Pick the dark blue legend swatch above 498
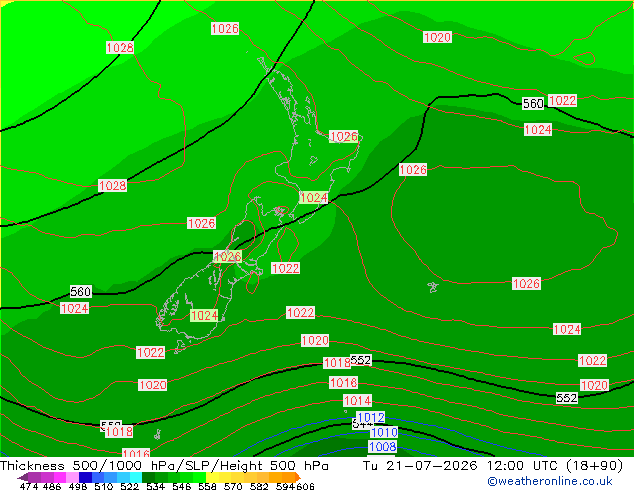 (x=85, y=477)
